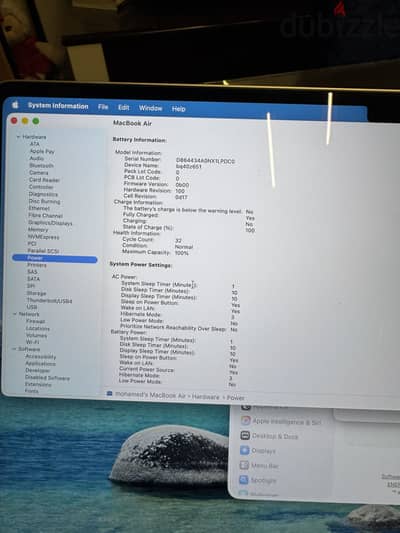This screenshot has height=533, width=400.
Task: Open Spotlight label in System Settings
Action: 263,481
